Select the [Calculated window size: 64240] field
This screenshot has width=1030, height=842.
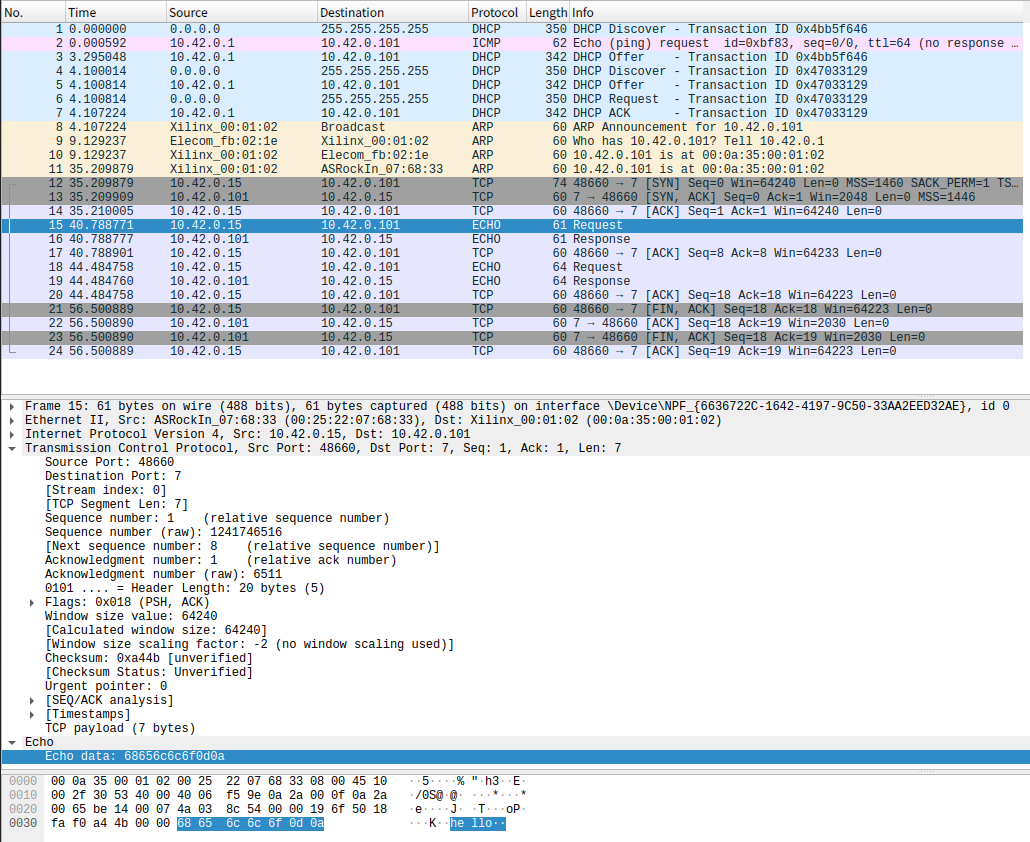[156, 631]
